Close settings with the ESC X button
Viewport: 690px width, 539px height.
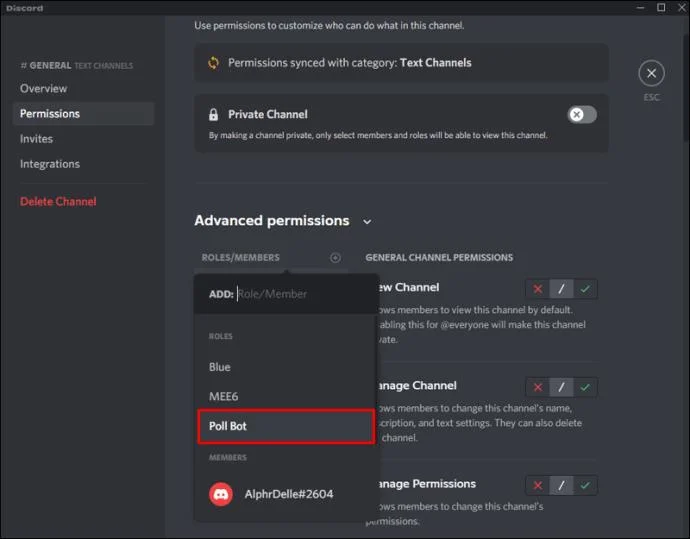[x=651, y=73]
